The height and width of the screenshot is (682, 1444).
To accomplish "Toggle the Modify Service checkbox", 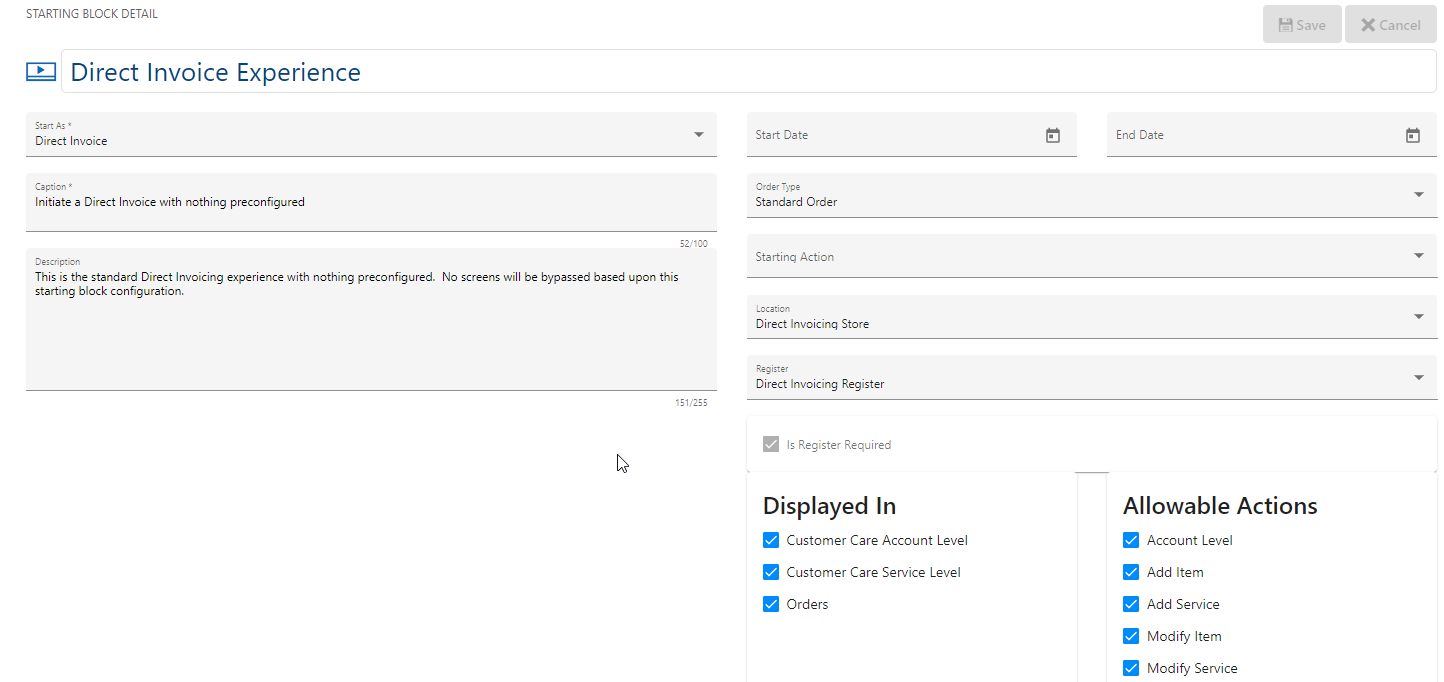I will (1131, 668).
